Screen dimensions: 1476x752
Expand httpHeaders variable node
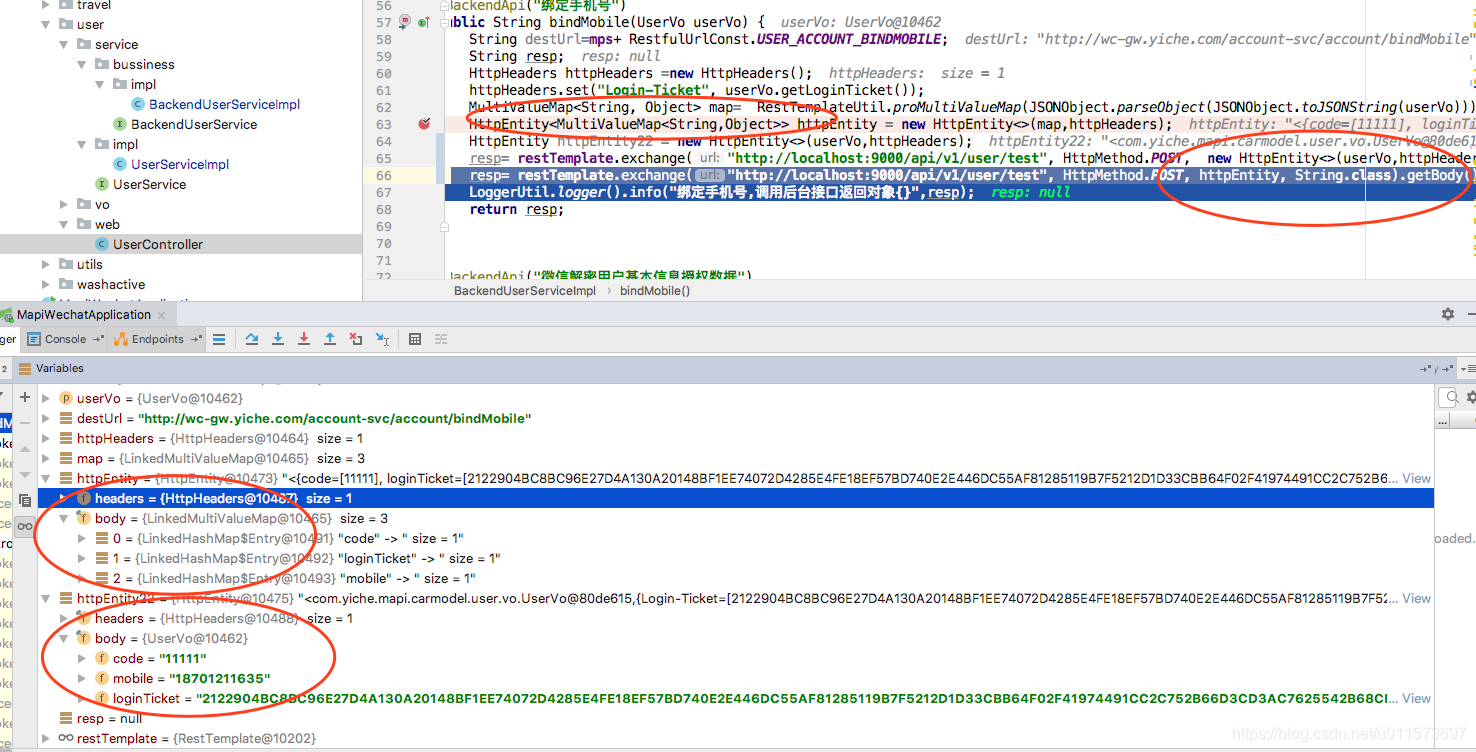[46, 438]
